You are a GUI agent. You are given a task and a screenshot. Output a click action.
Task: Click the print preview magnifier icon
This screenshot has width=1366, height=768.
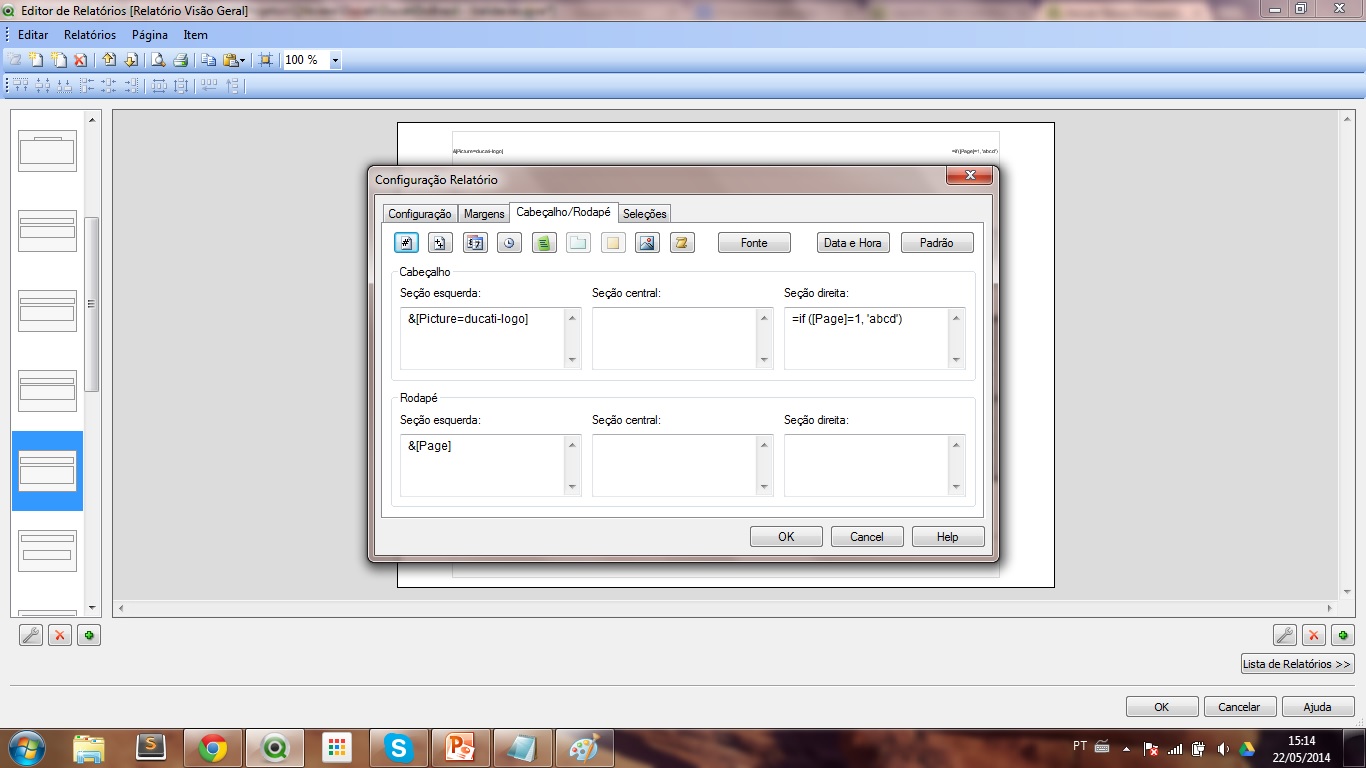pos(158,60)
